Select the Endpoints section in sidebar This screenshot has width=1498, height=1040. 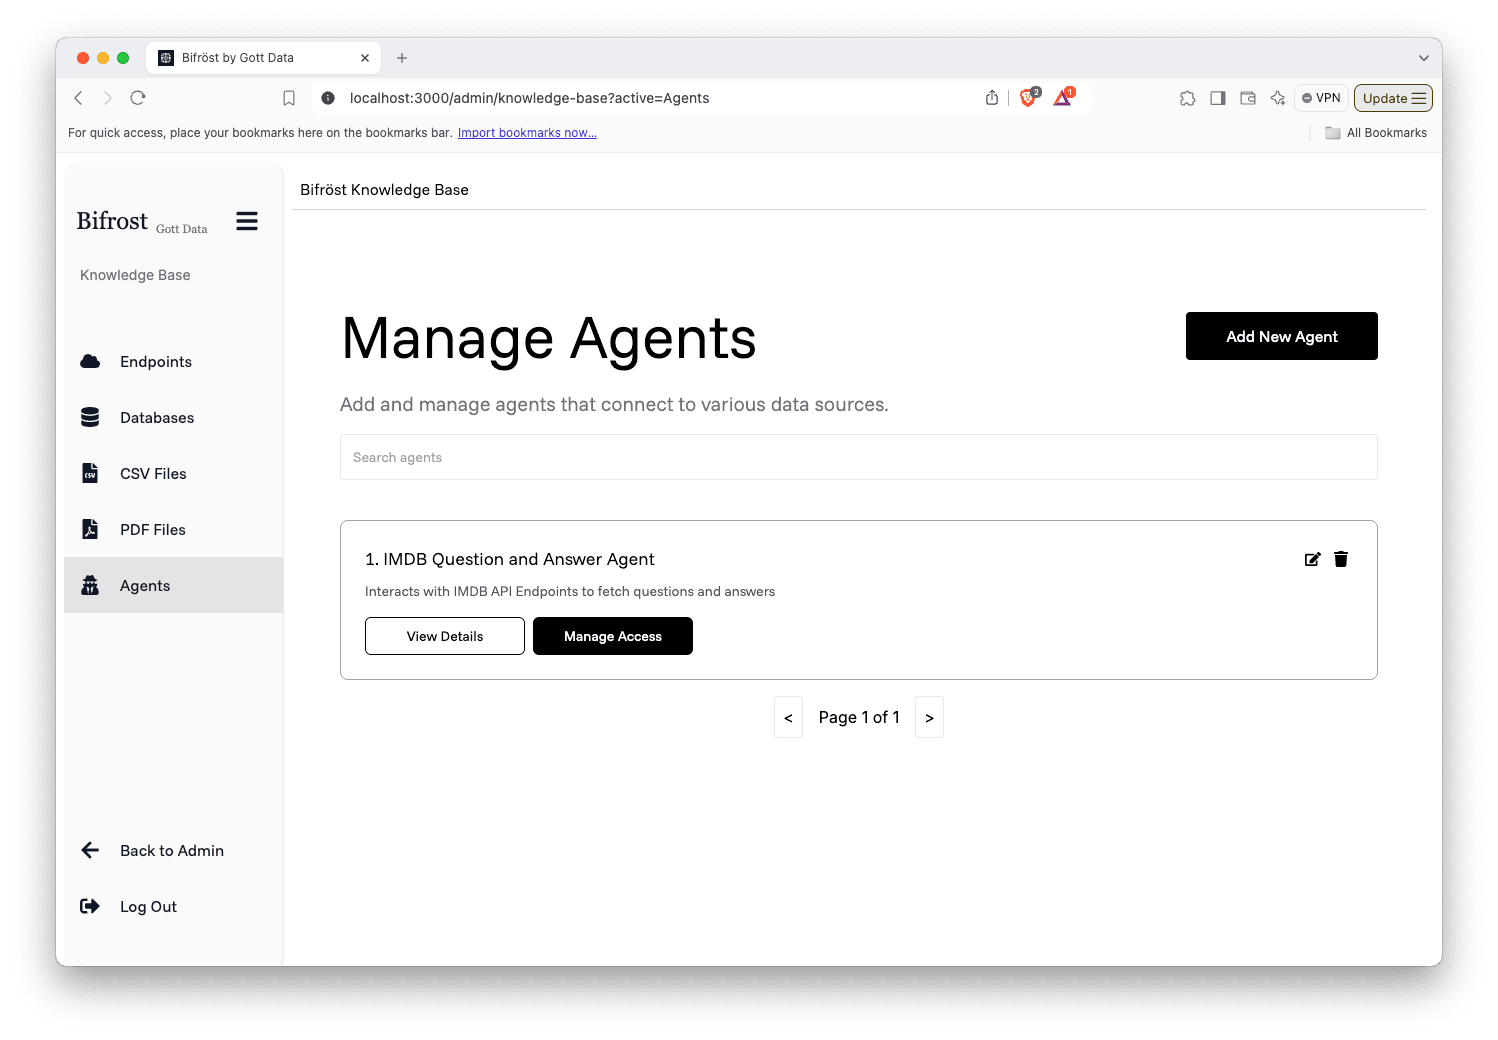155,361
